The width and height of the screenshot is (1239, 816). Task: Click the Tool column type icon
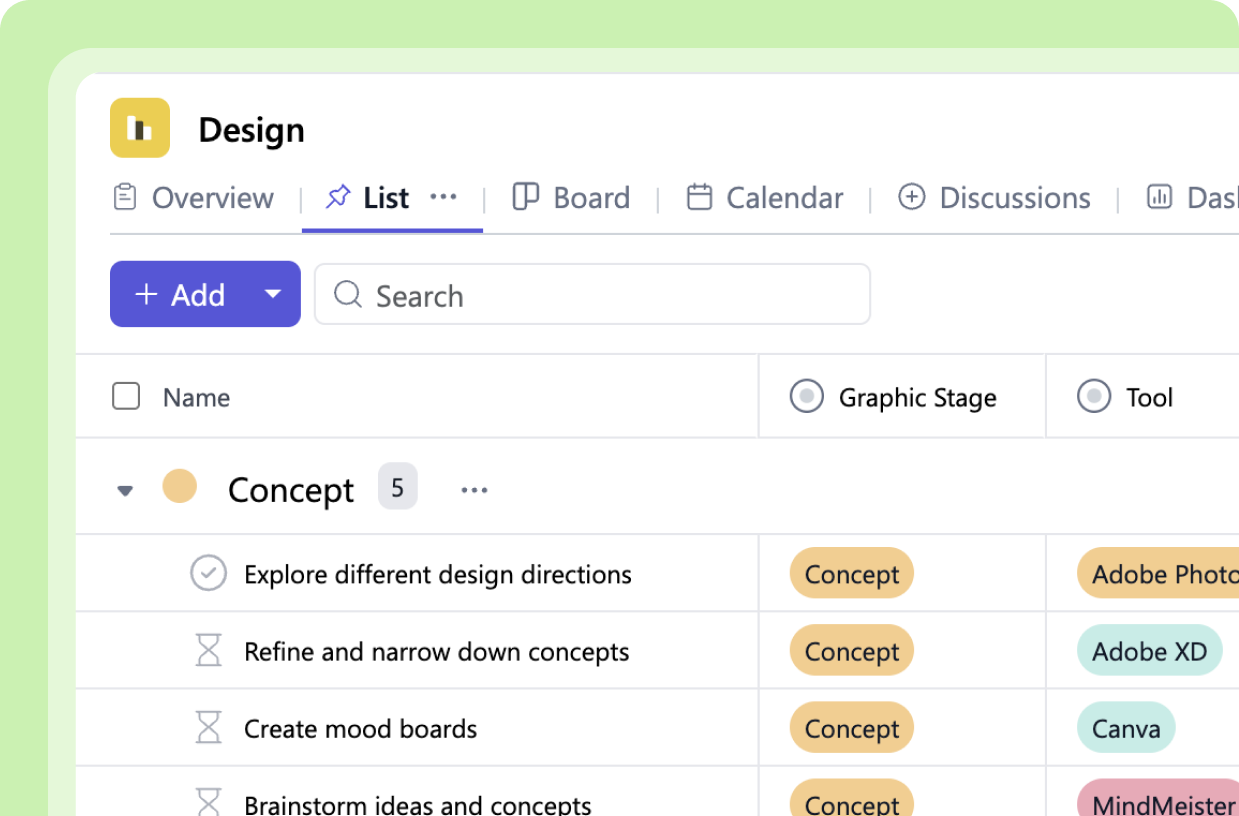pos(1094,396)
